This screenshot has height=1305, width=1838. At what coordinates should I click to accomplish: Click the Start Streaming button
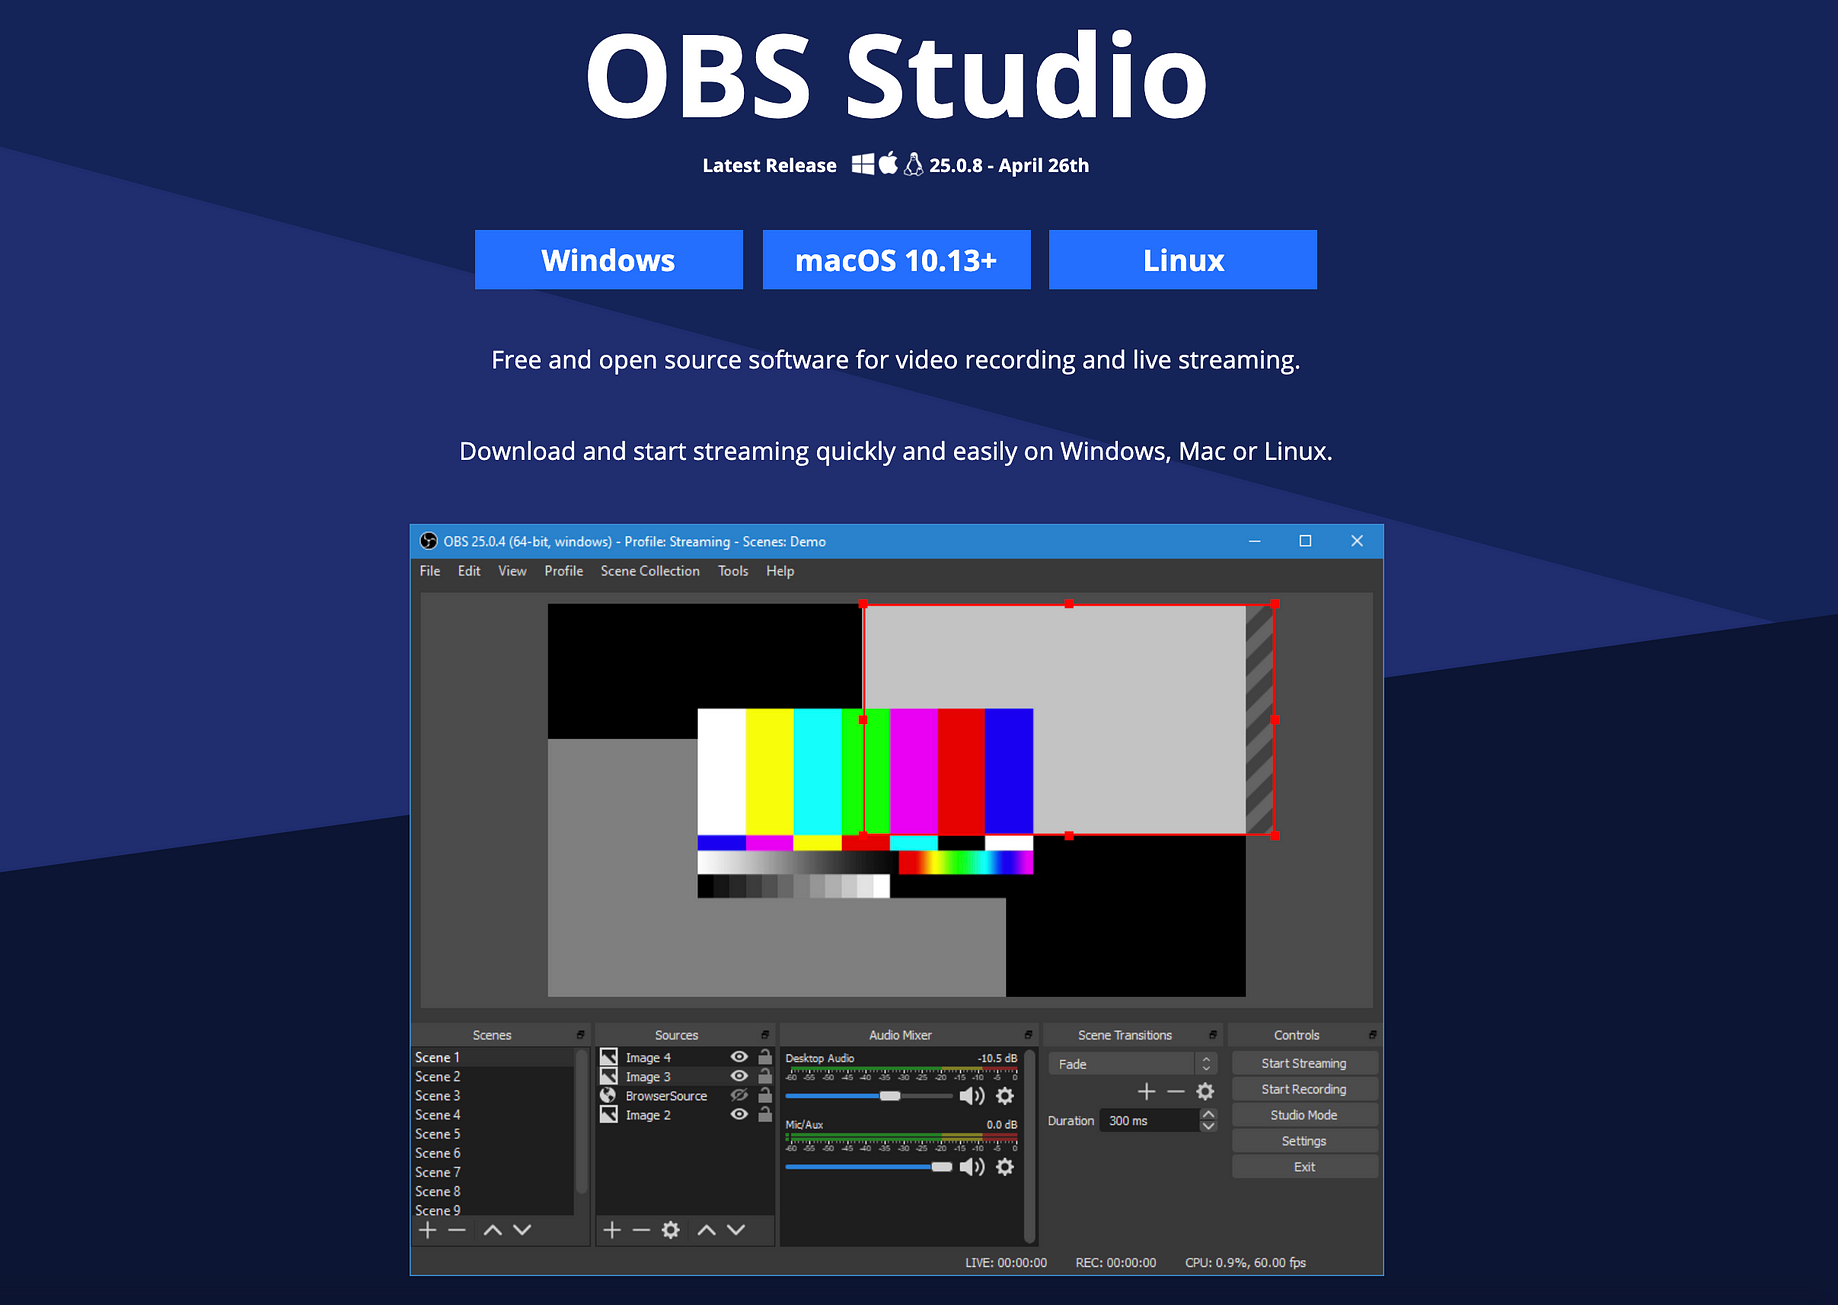pyautogui.click(x=1304, y=1063)
